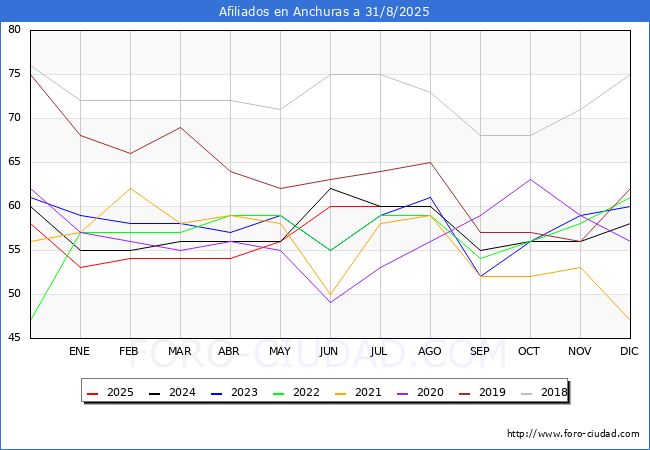Image resolution: width=650 pixels, height=450 pixels.
Task: Click the dark red 2019 line peak at MAR
Action: pos(180,127)
